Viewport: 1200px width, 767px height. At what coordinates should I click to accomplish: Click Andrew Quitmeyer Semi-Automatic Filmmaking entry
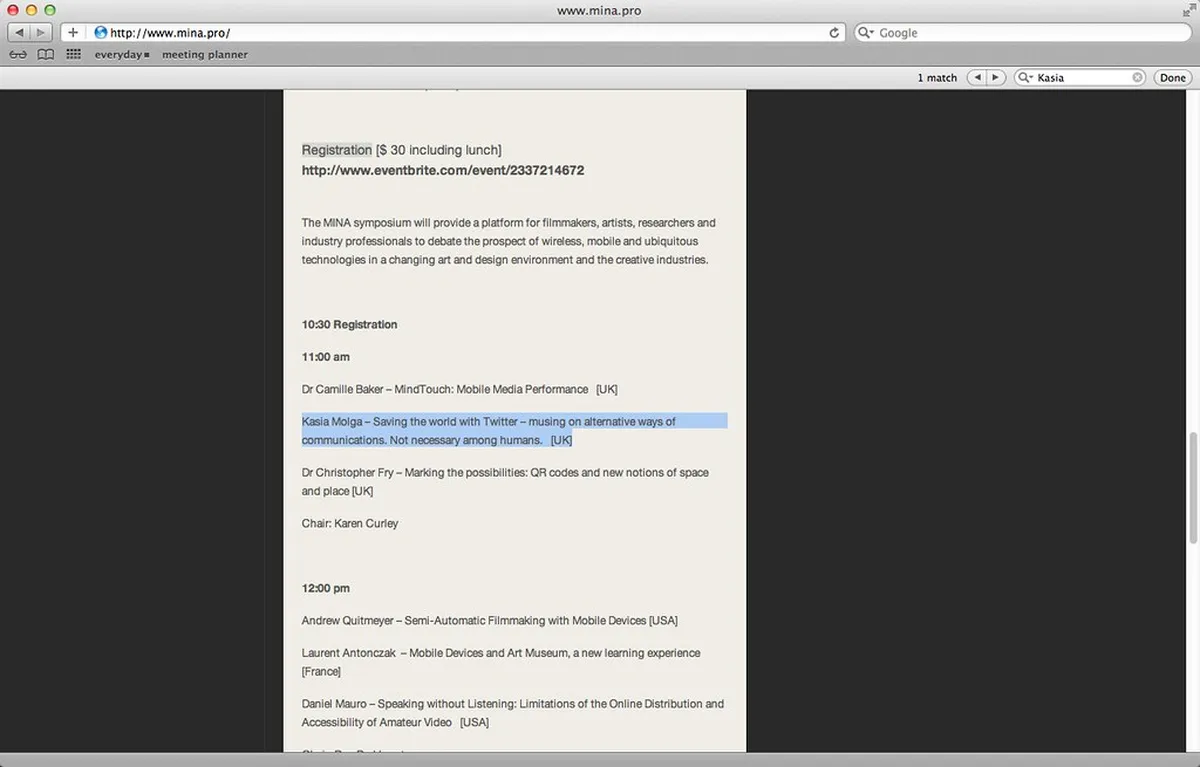pyautogui.click(x=490, y=621)
